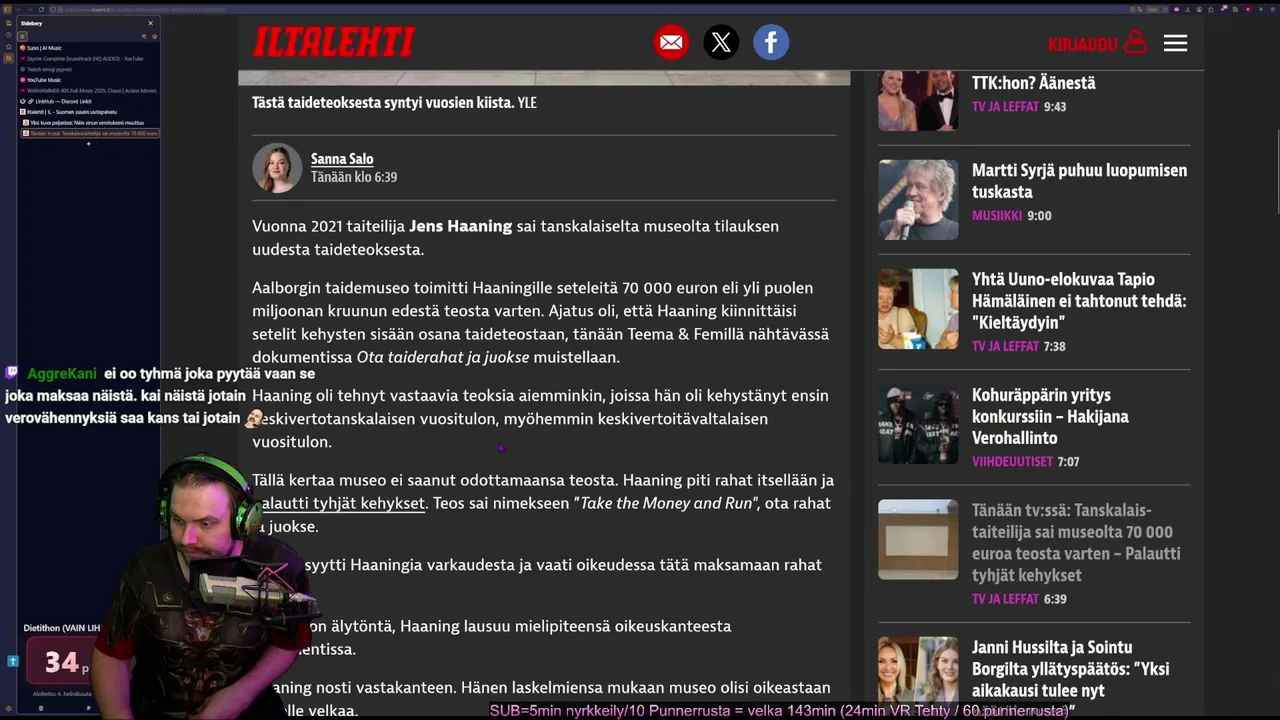This screenshot has height=720, width=1280.
Task: Open the 'Tänään tv:ssä: Tanskalaistaiteilija' sidebar article
Action: [1076, 542]
